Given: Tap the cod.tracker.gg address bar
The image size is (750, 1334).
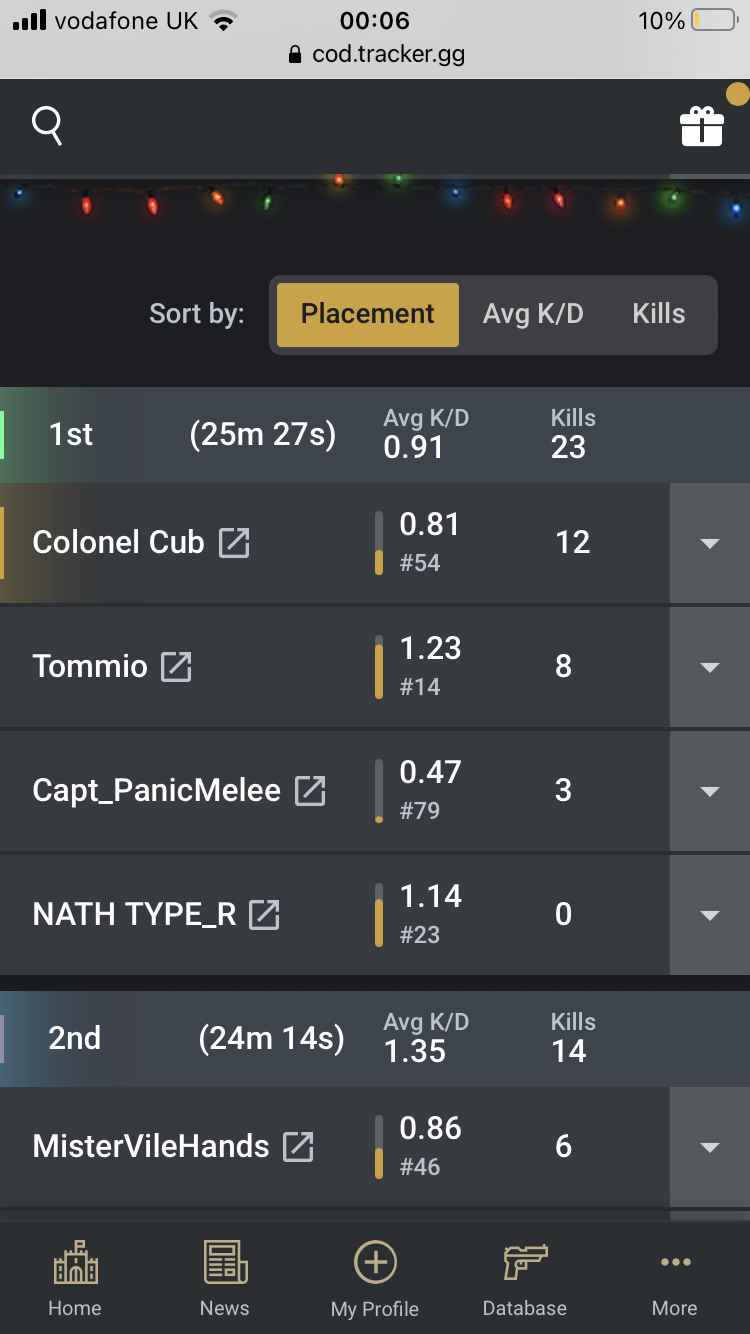Looking at the screenshot, I should 376,55.
